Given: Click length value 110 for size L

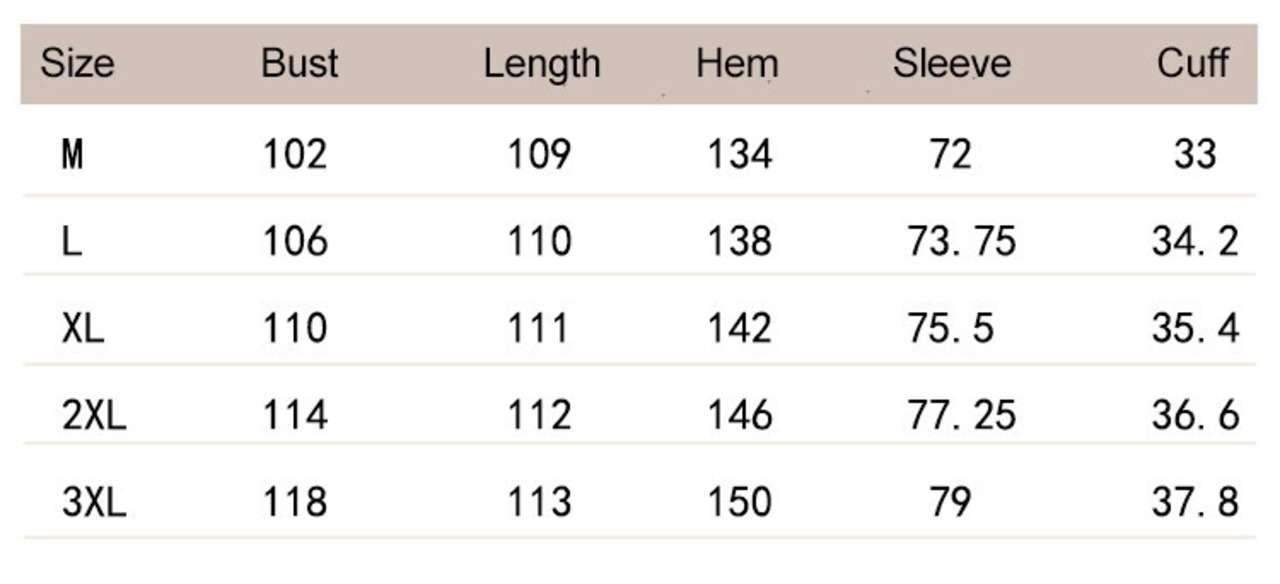Looking at the screenshot, I should point(539,241).
